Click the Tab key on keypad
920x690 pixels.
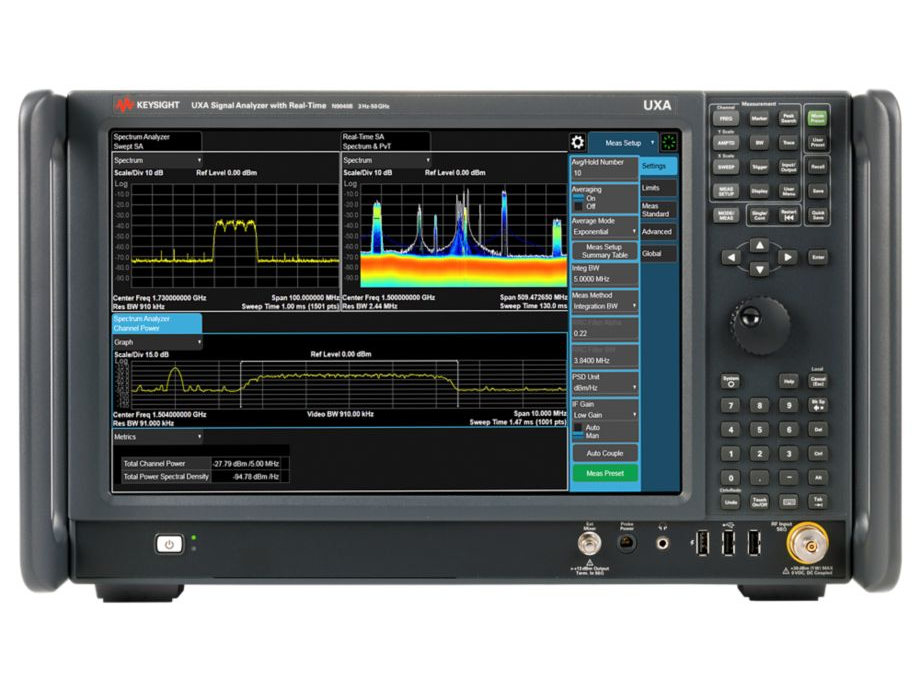817,502
